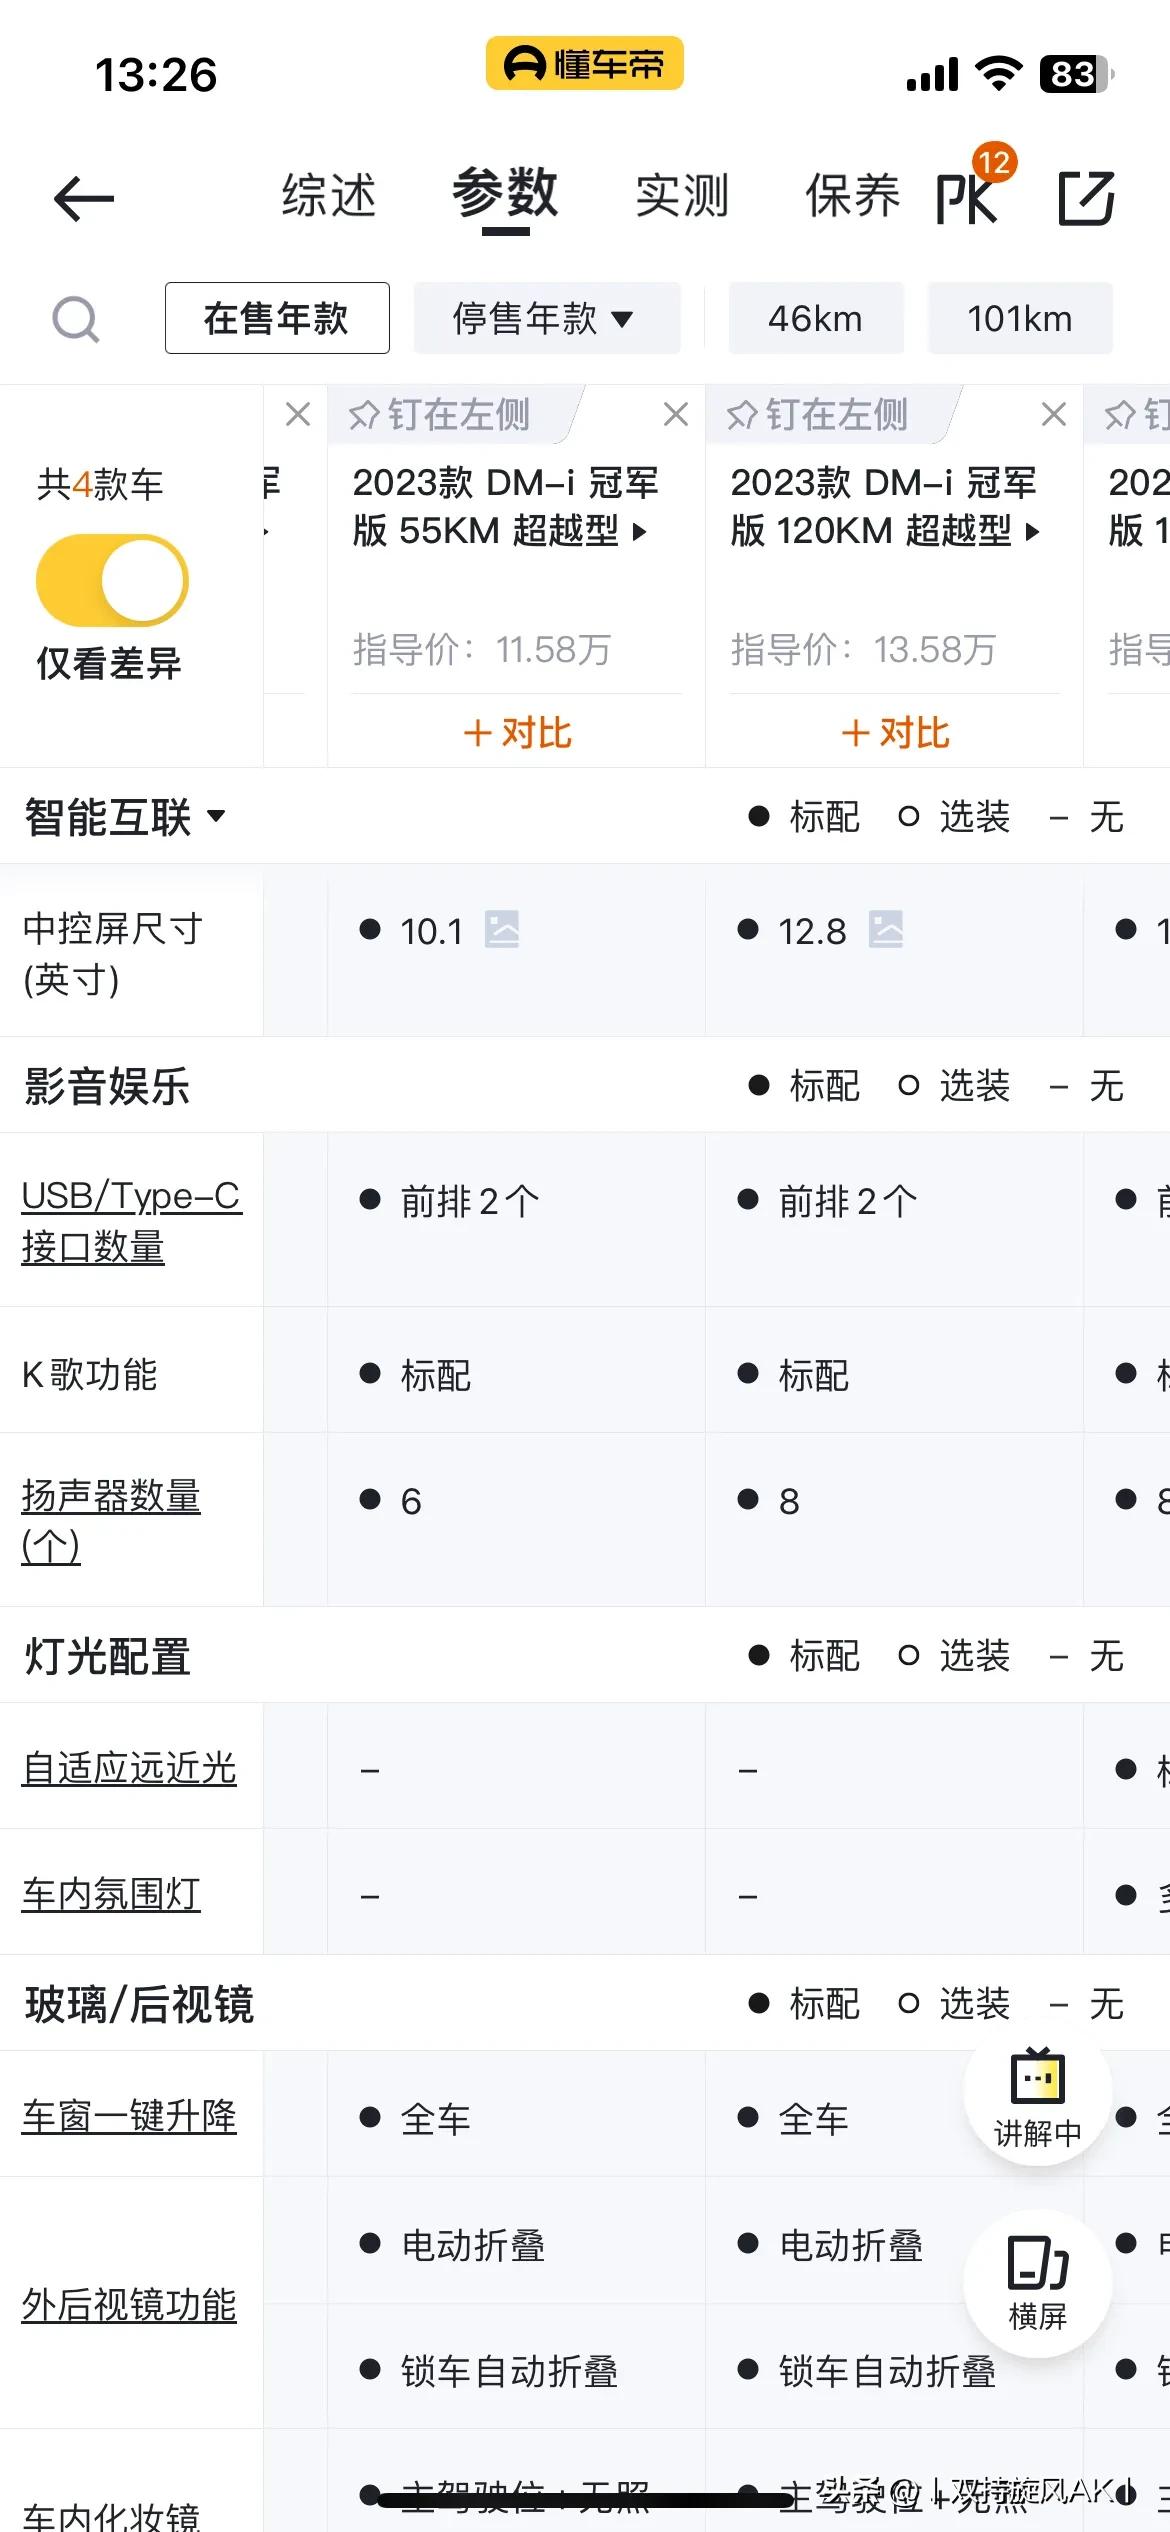Tap the back arrow icon
This screenshot has width=1170, height=2532.
click(x=84, y=198)
